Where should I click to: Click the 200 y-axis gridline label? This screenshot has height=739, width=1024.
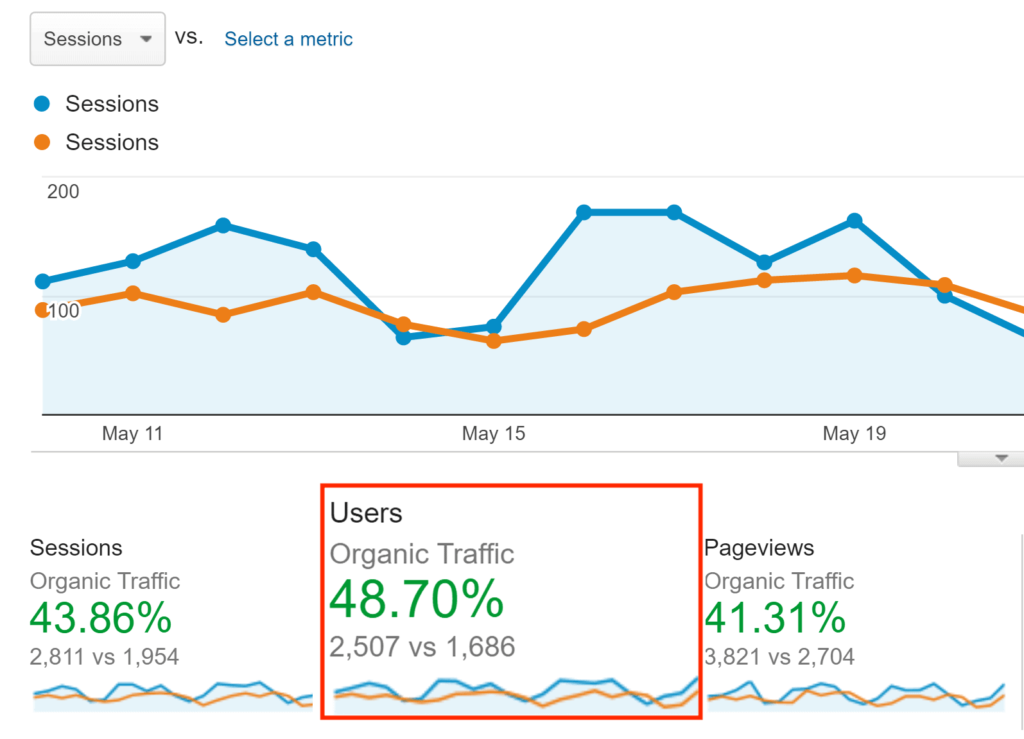pos(63,192)
